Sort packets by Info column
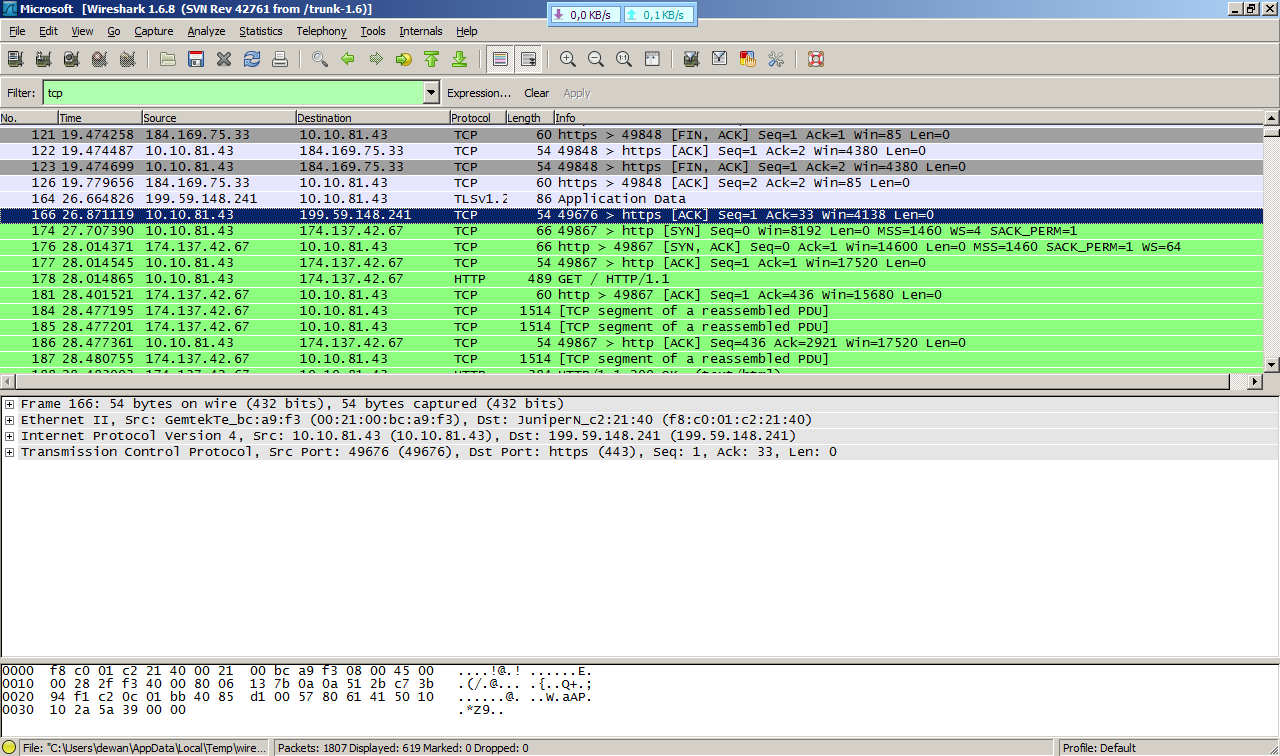1280x756 pixels. pos(908,118)
